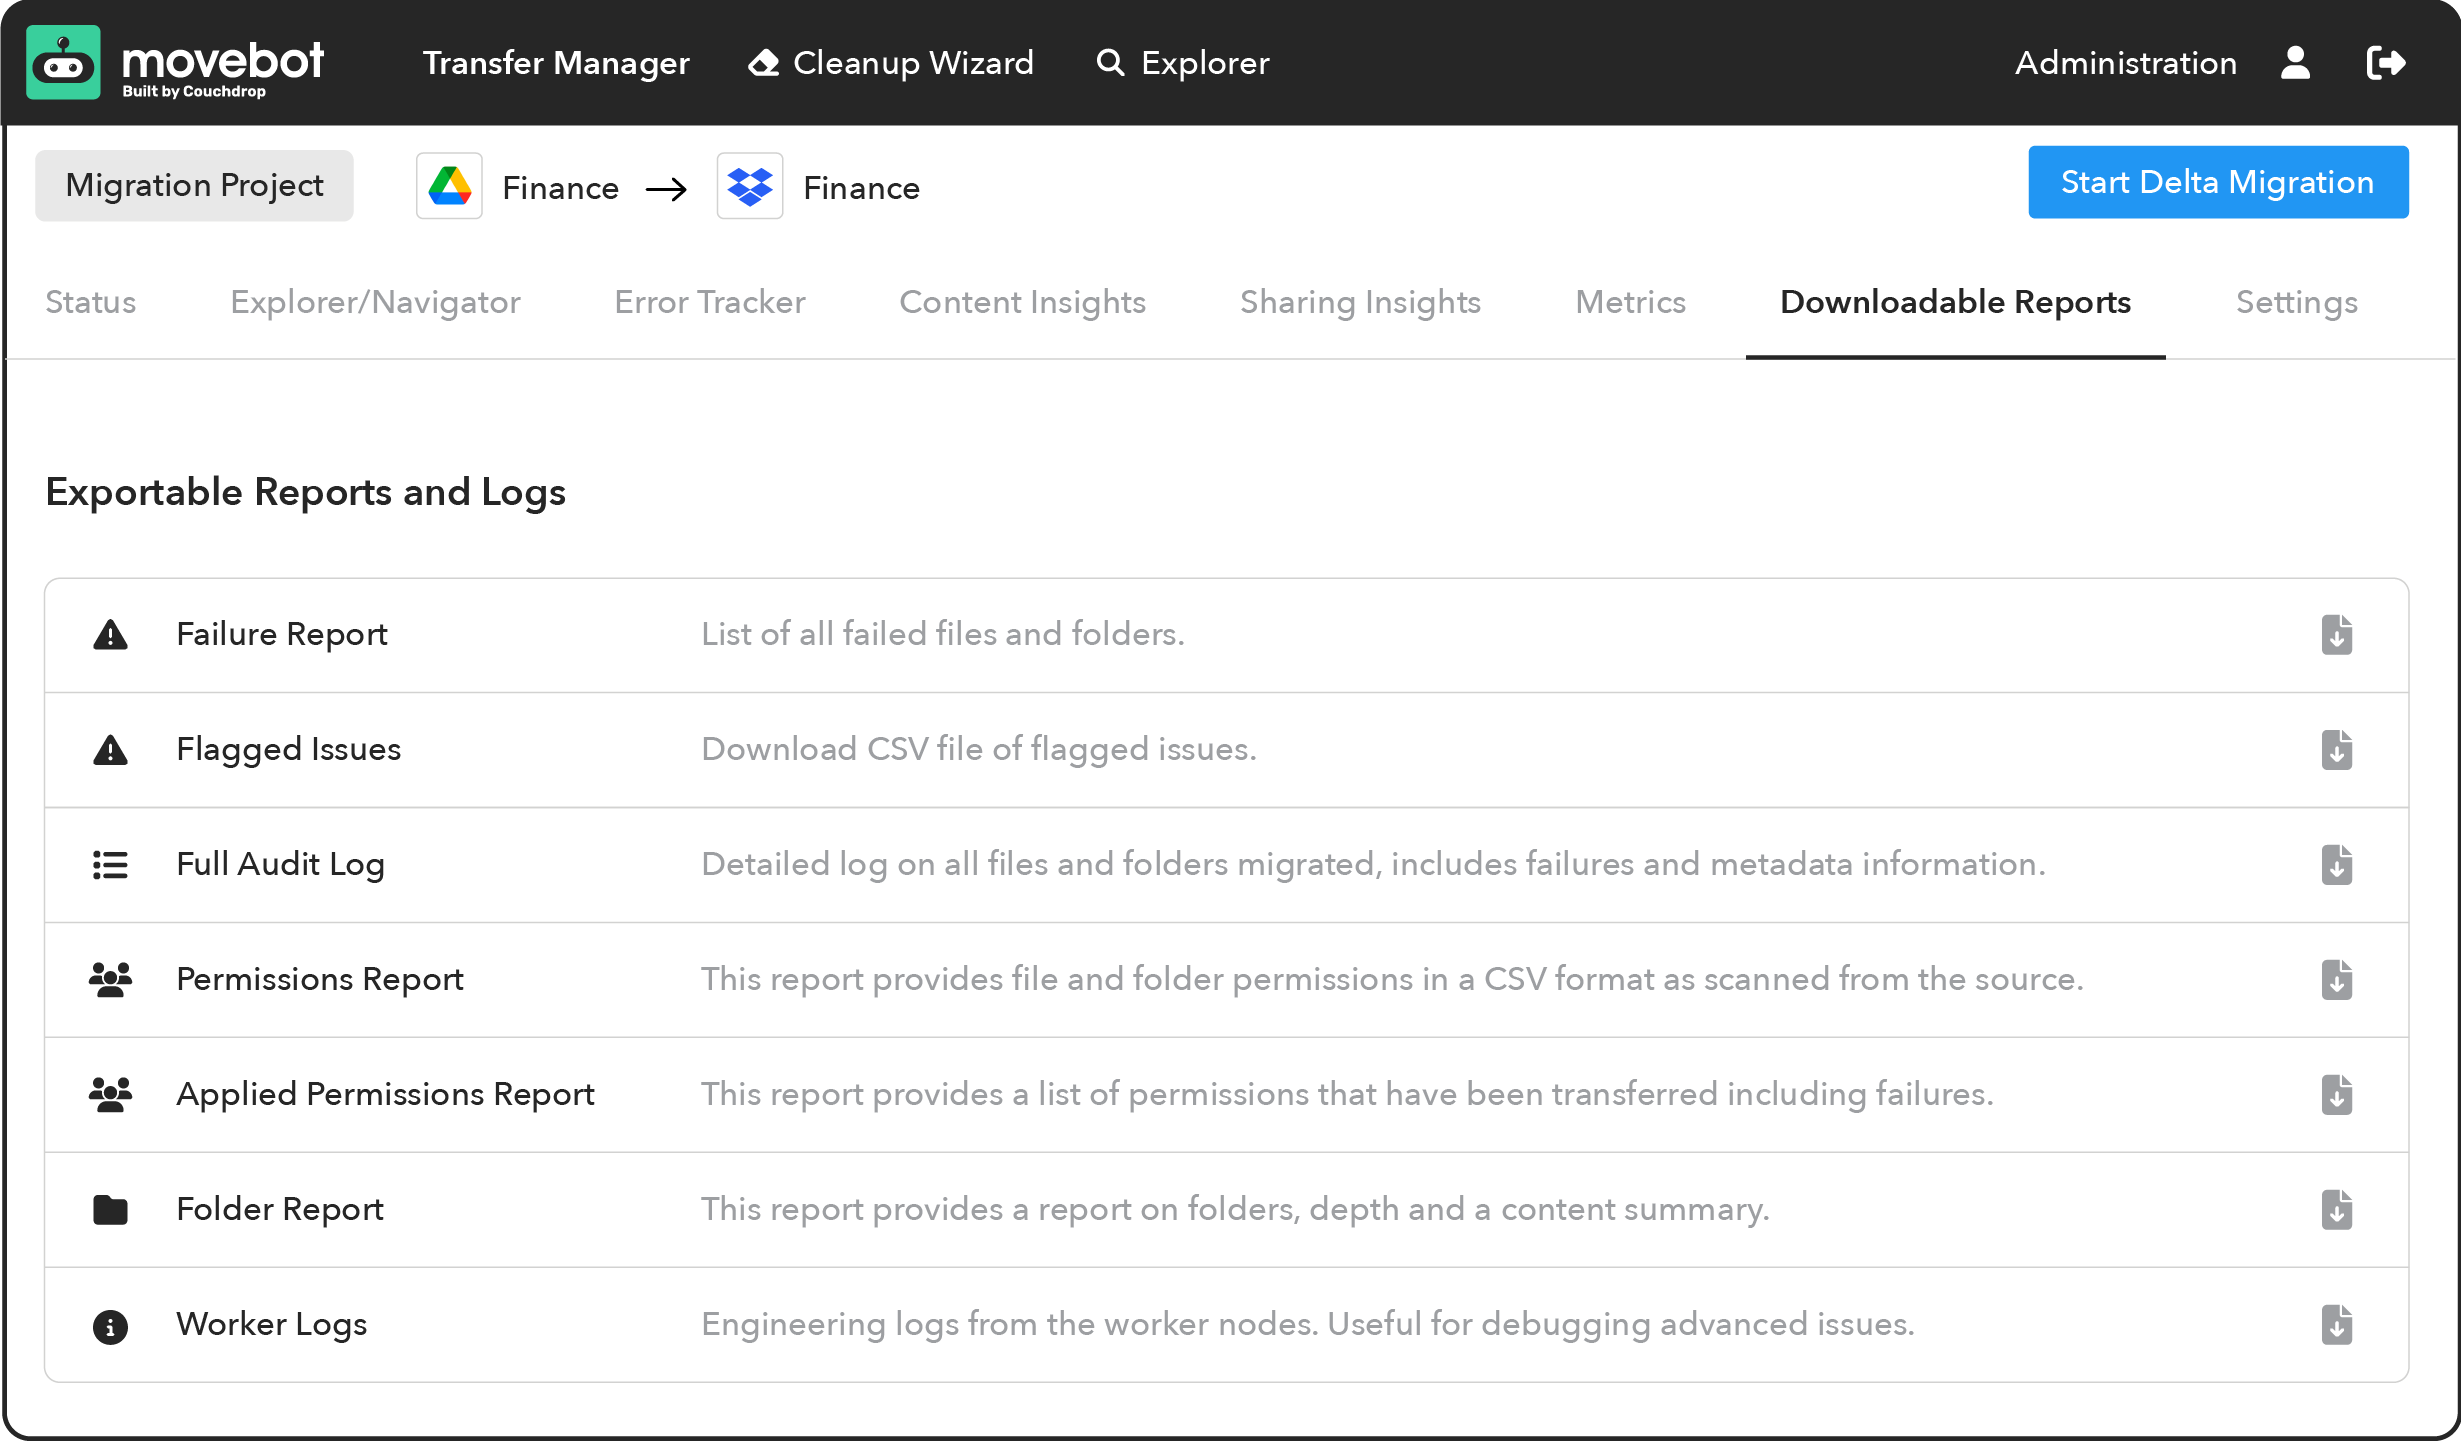Open the Administration link

click(2125, 63)
